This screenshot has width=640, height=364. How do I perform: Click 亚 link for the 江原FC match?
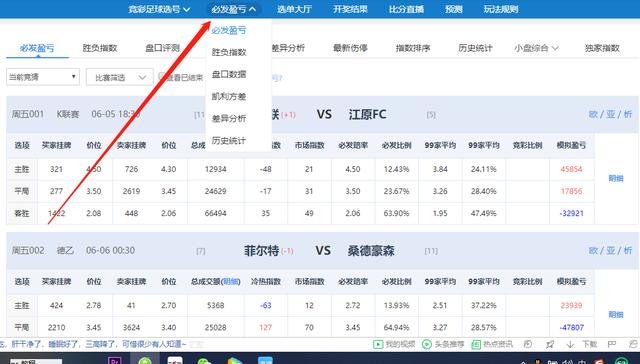pos(611,114)
